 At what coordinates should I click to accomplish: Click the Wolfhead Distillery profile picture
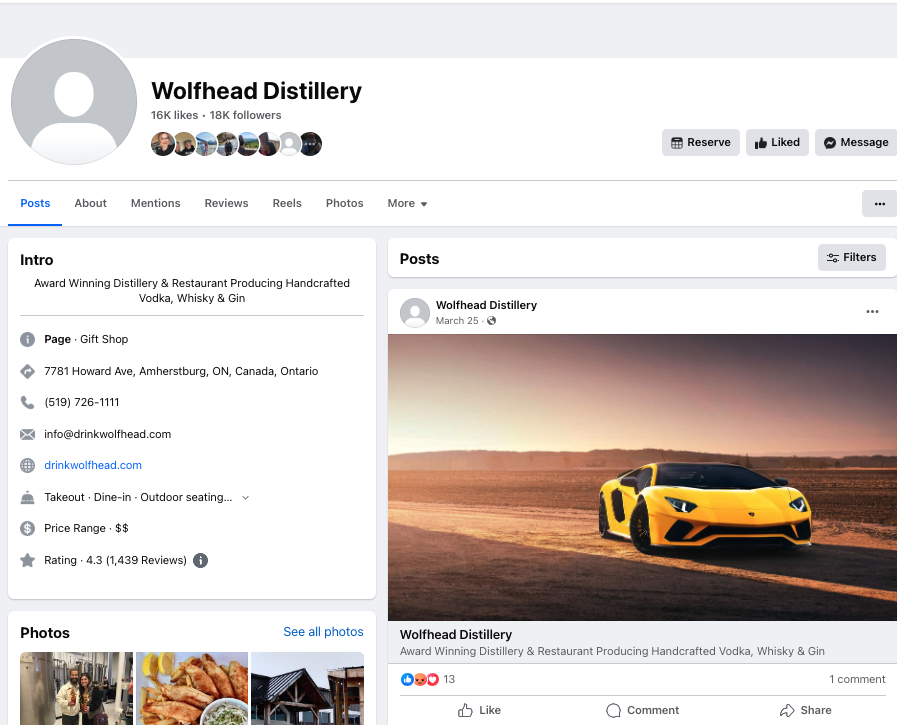click(74, 102)
